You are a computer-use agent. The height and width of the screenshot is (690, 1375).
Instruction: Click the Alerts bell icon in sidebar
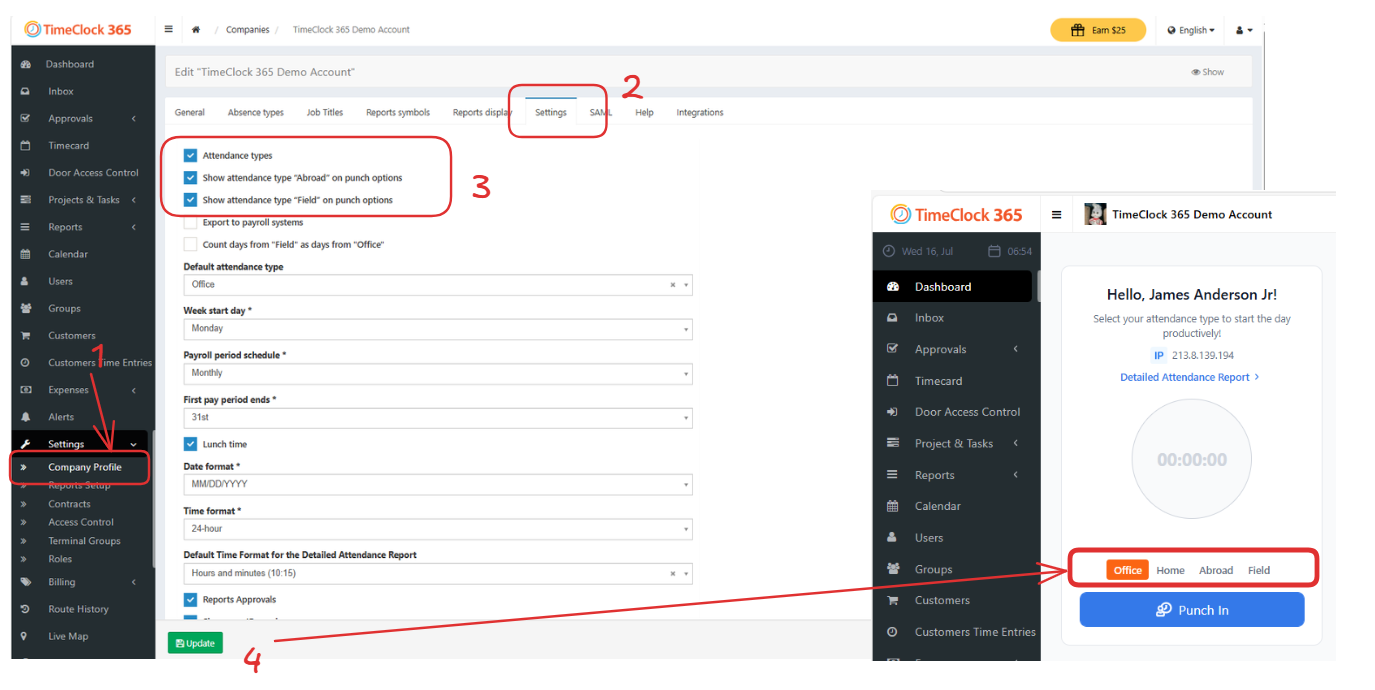(25, 417)
